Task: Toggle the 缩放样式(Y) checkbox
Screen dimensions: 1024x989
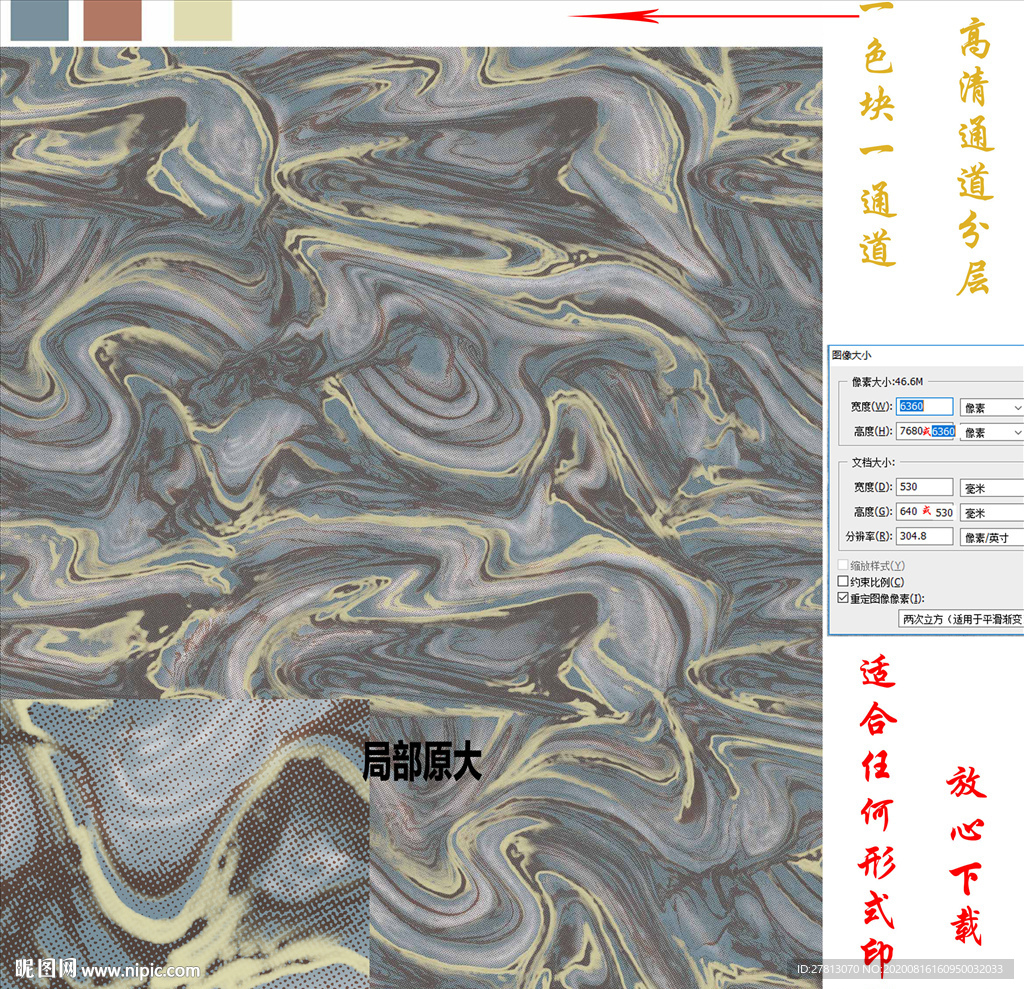Action: click(843, 565)
